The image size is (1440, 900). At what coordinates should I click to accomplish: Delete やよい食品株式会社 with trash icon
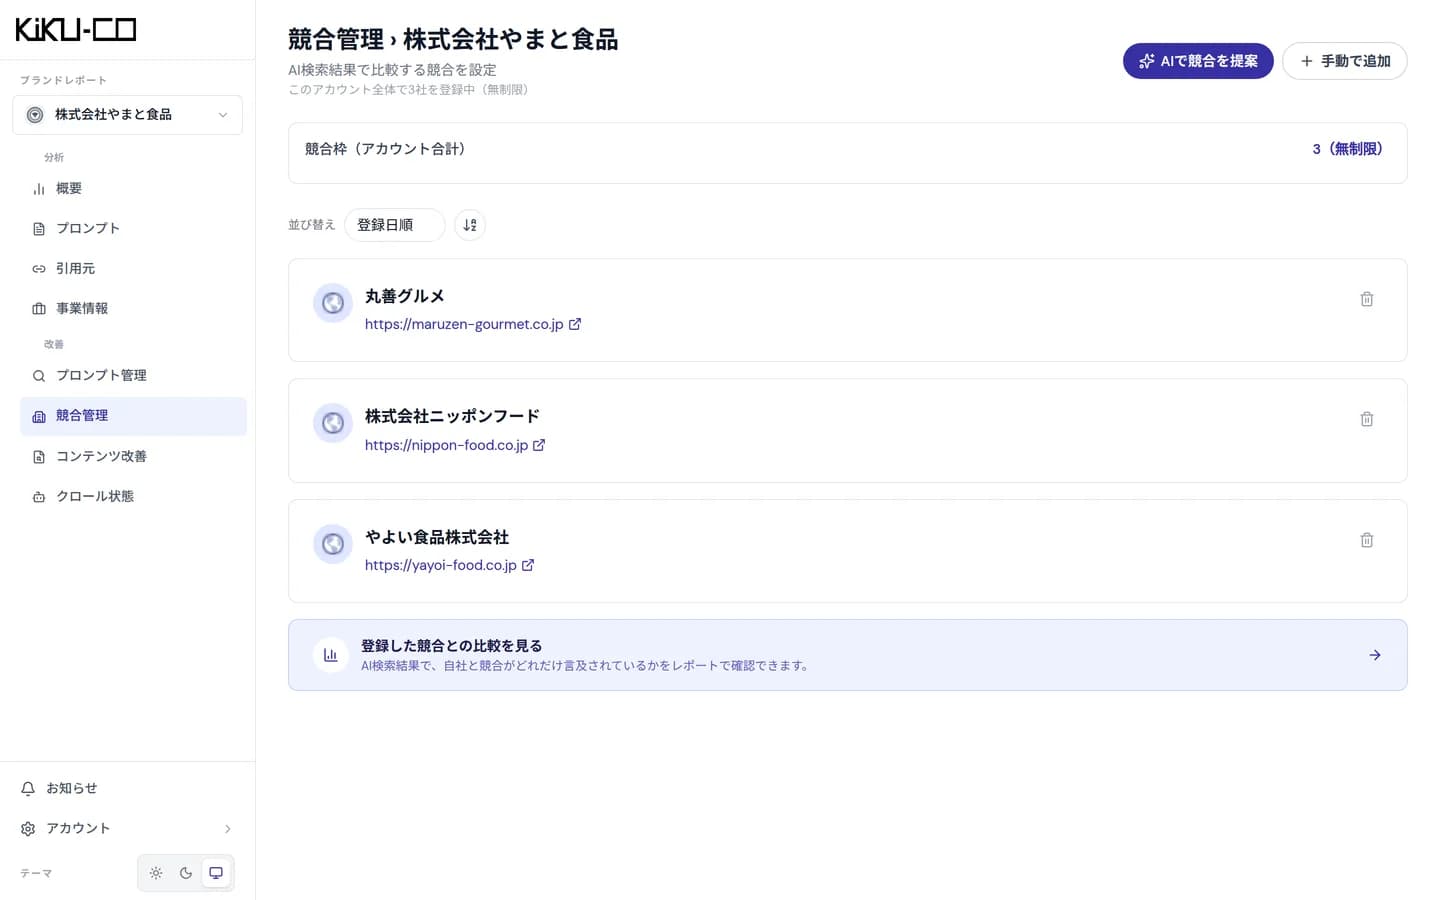[x=1367, y=540]
